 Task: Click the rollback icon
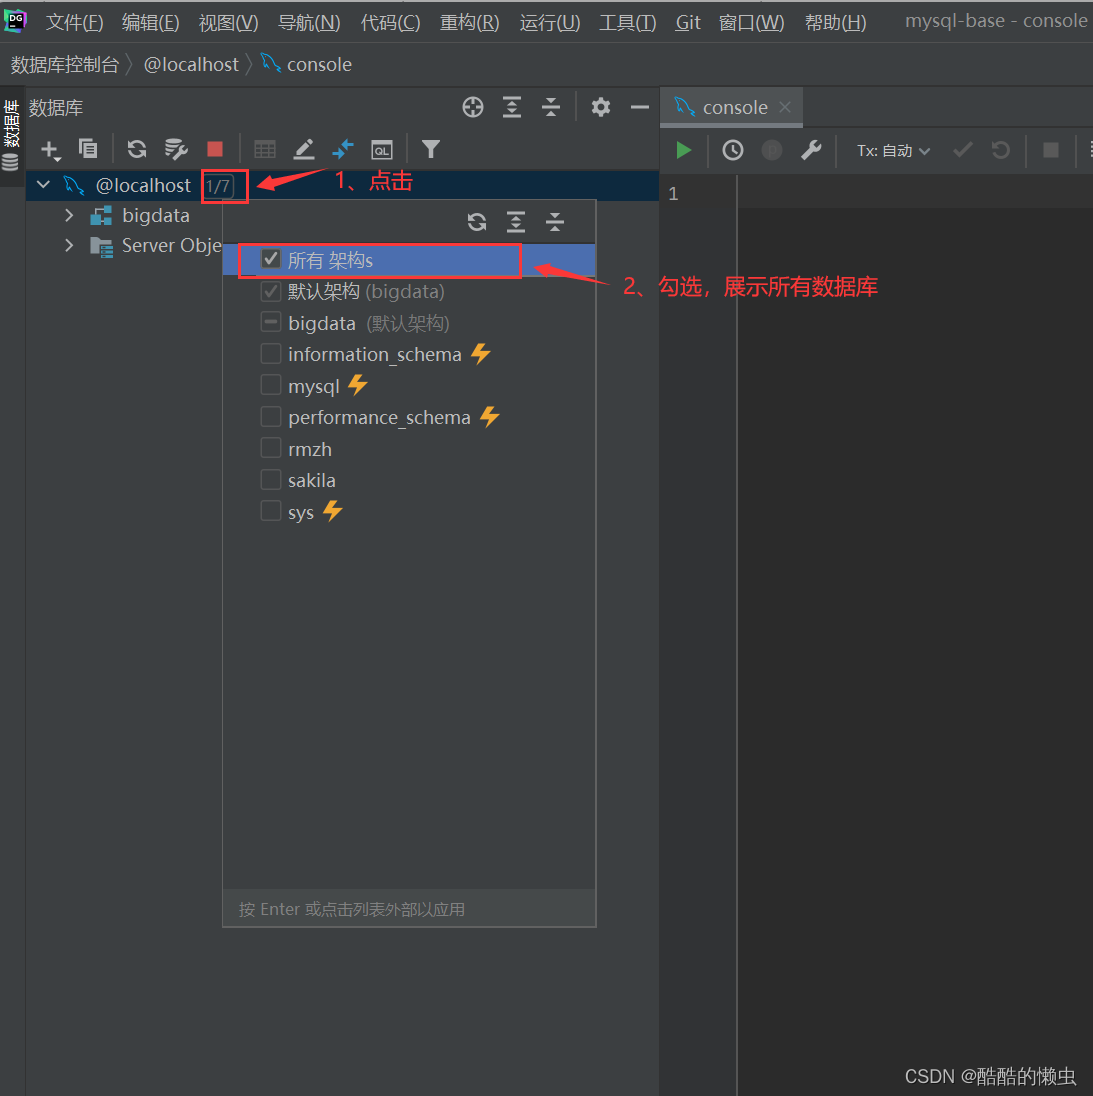(x=1001, y=150)
